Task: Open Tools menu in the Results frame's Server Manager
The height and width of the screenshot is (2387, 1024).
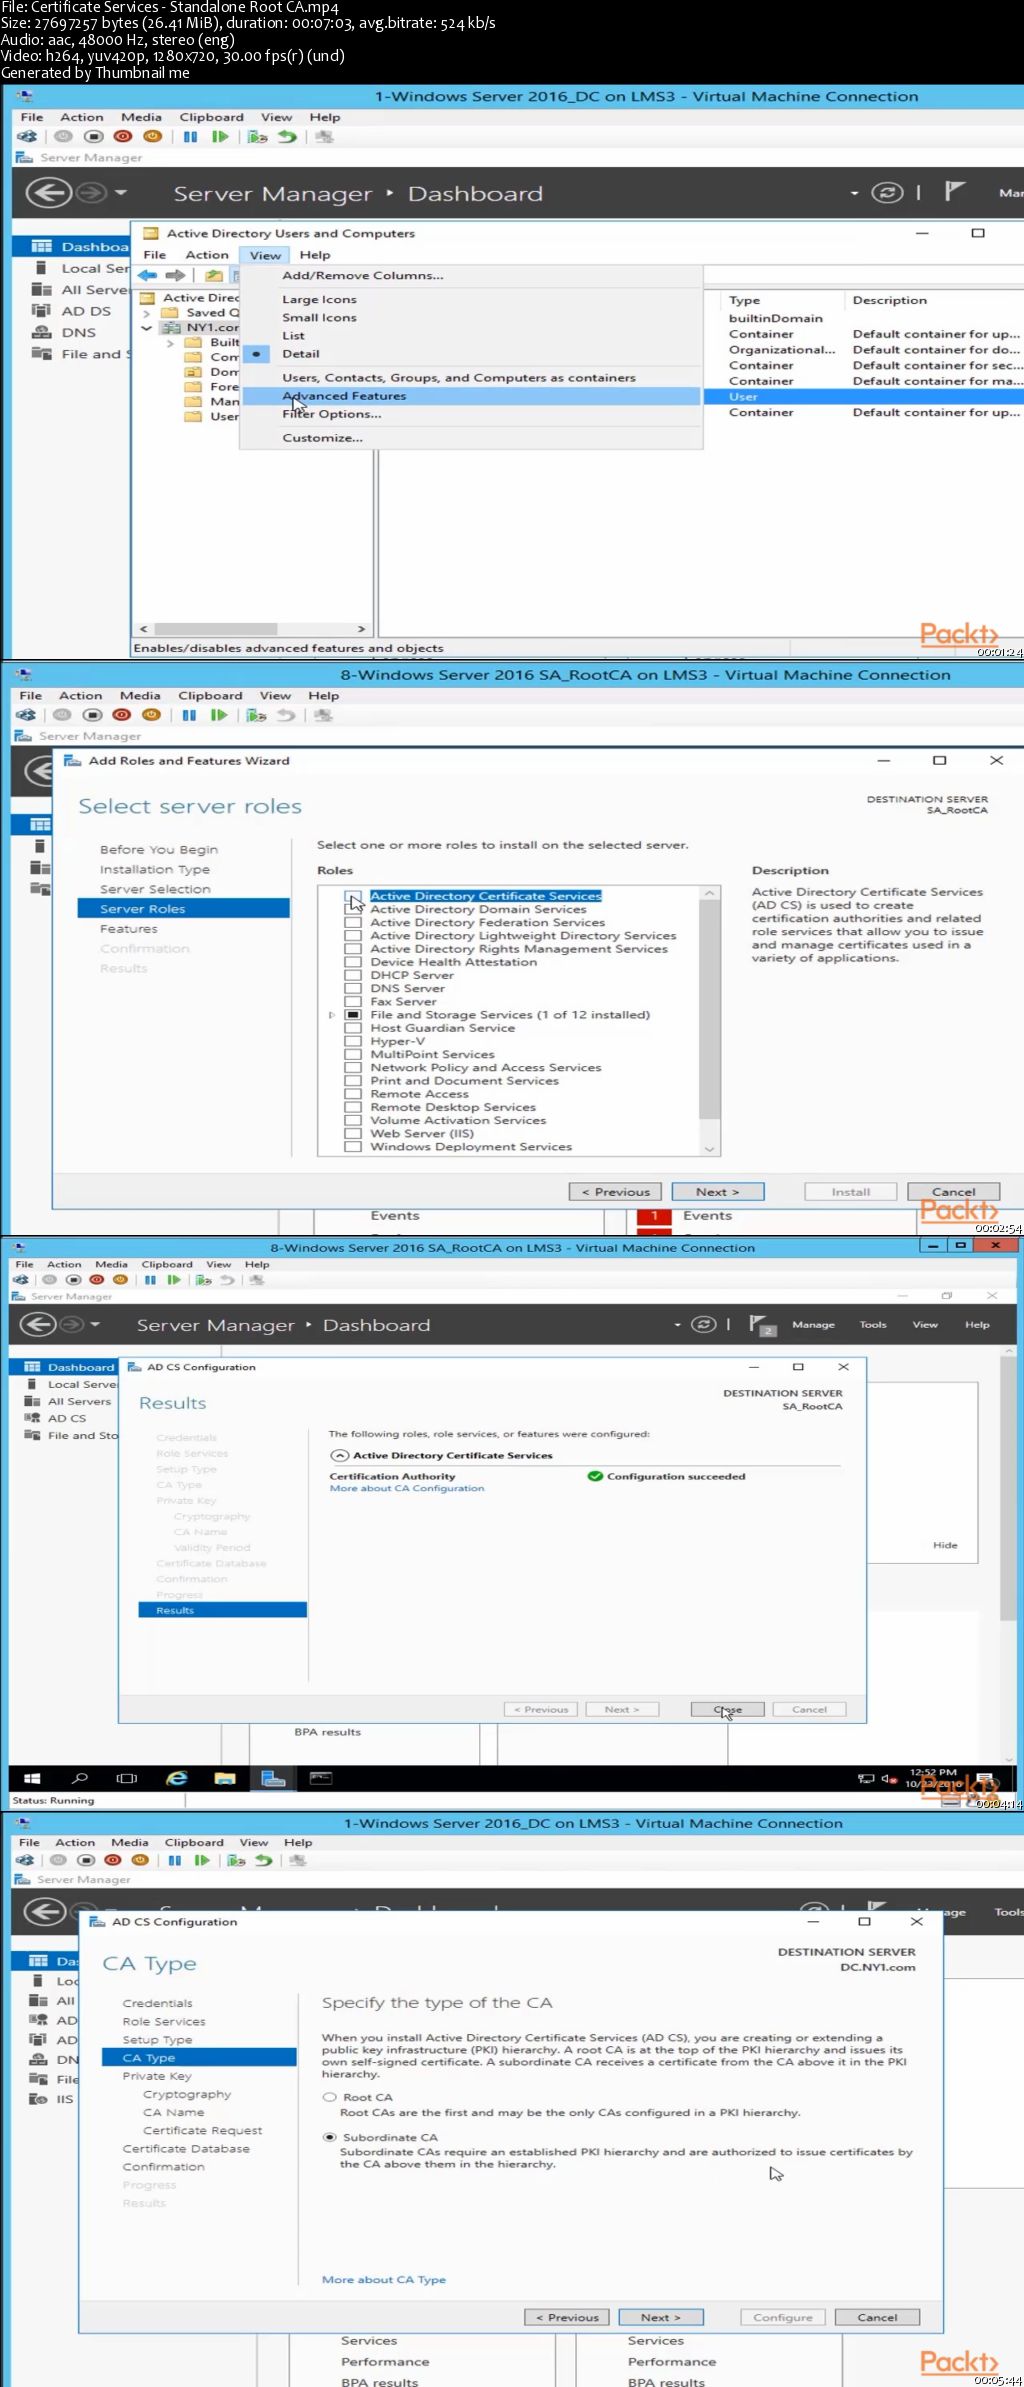Action: pyautogui.click(x=873, y=1325)
